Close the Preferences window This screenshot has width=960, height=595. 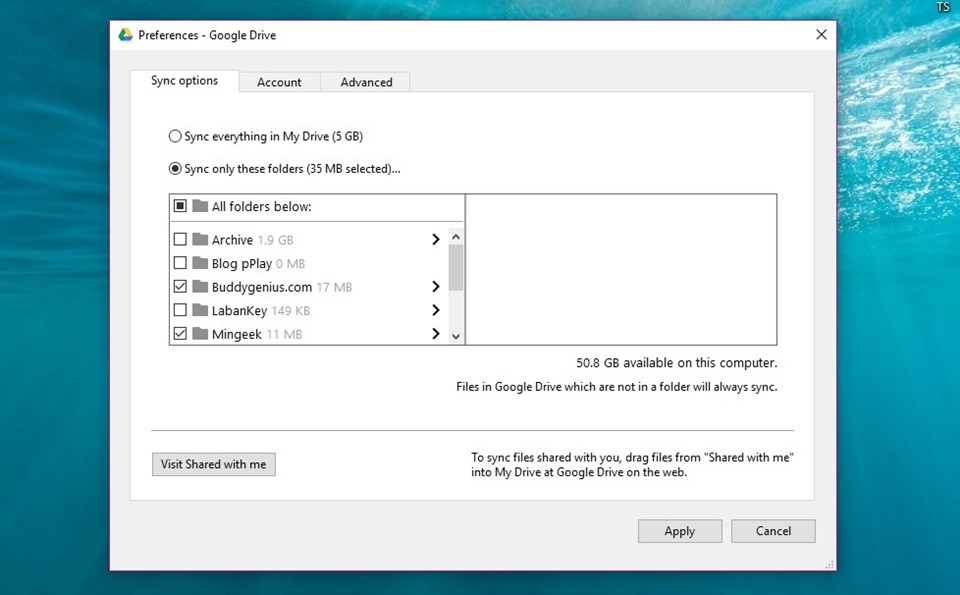pyautogui.click(x=822, y=34)
